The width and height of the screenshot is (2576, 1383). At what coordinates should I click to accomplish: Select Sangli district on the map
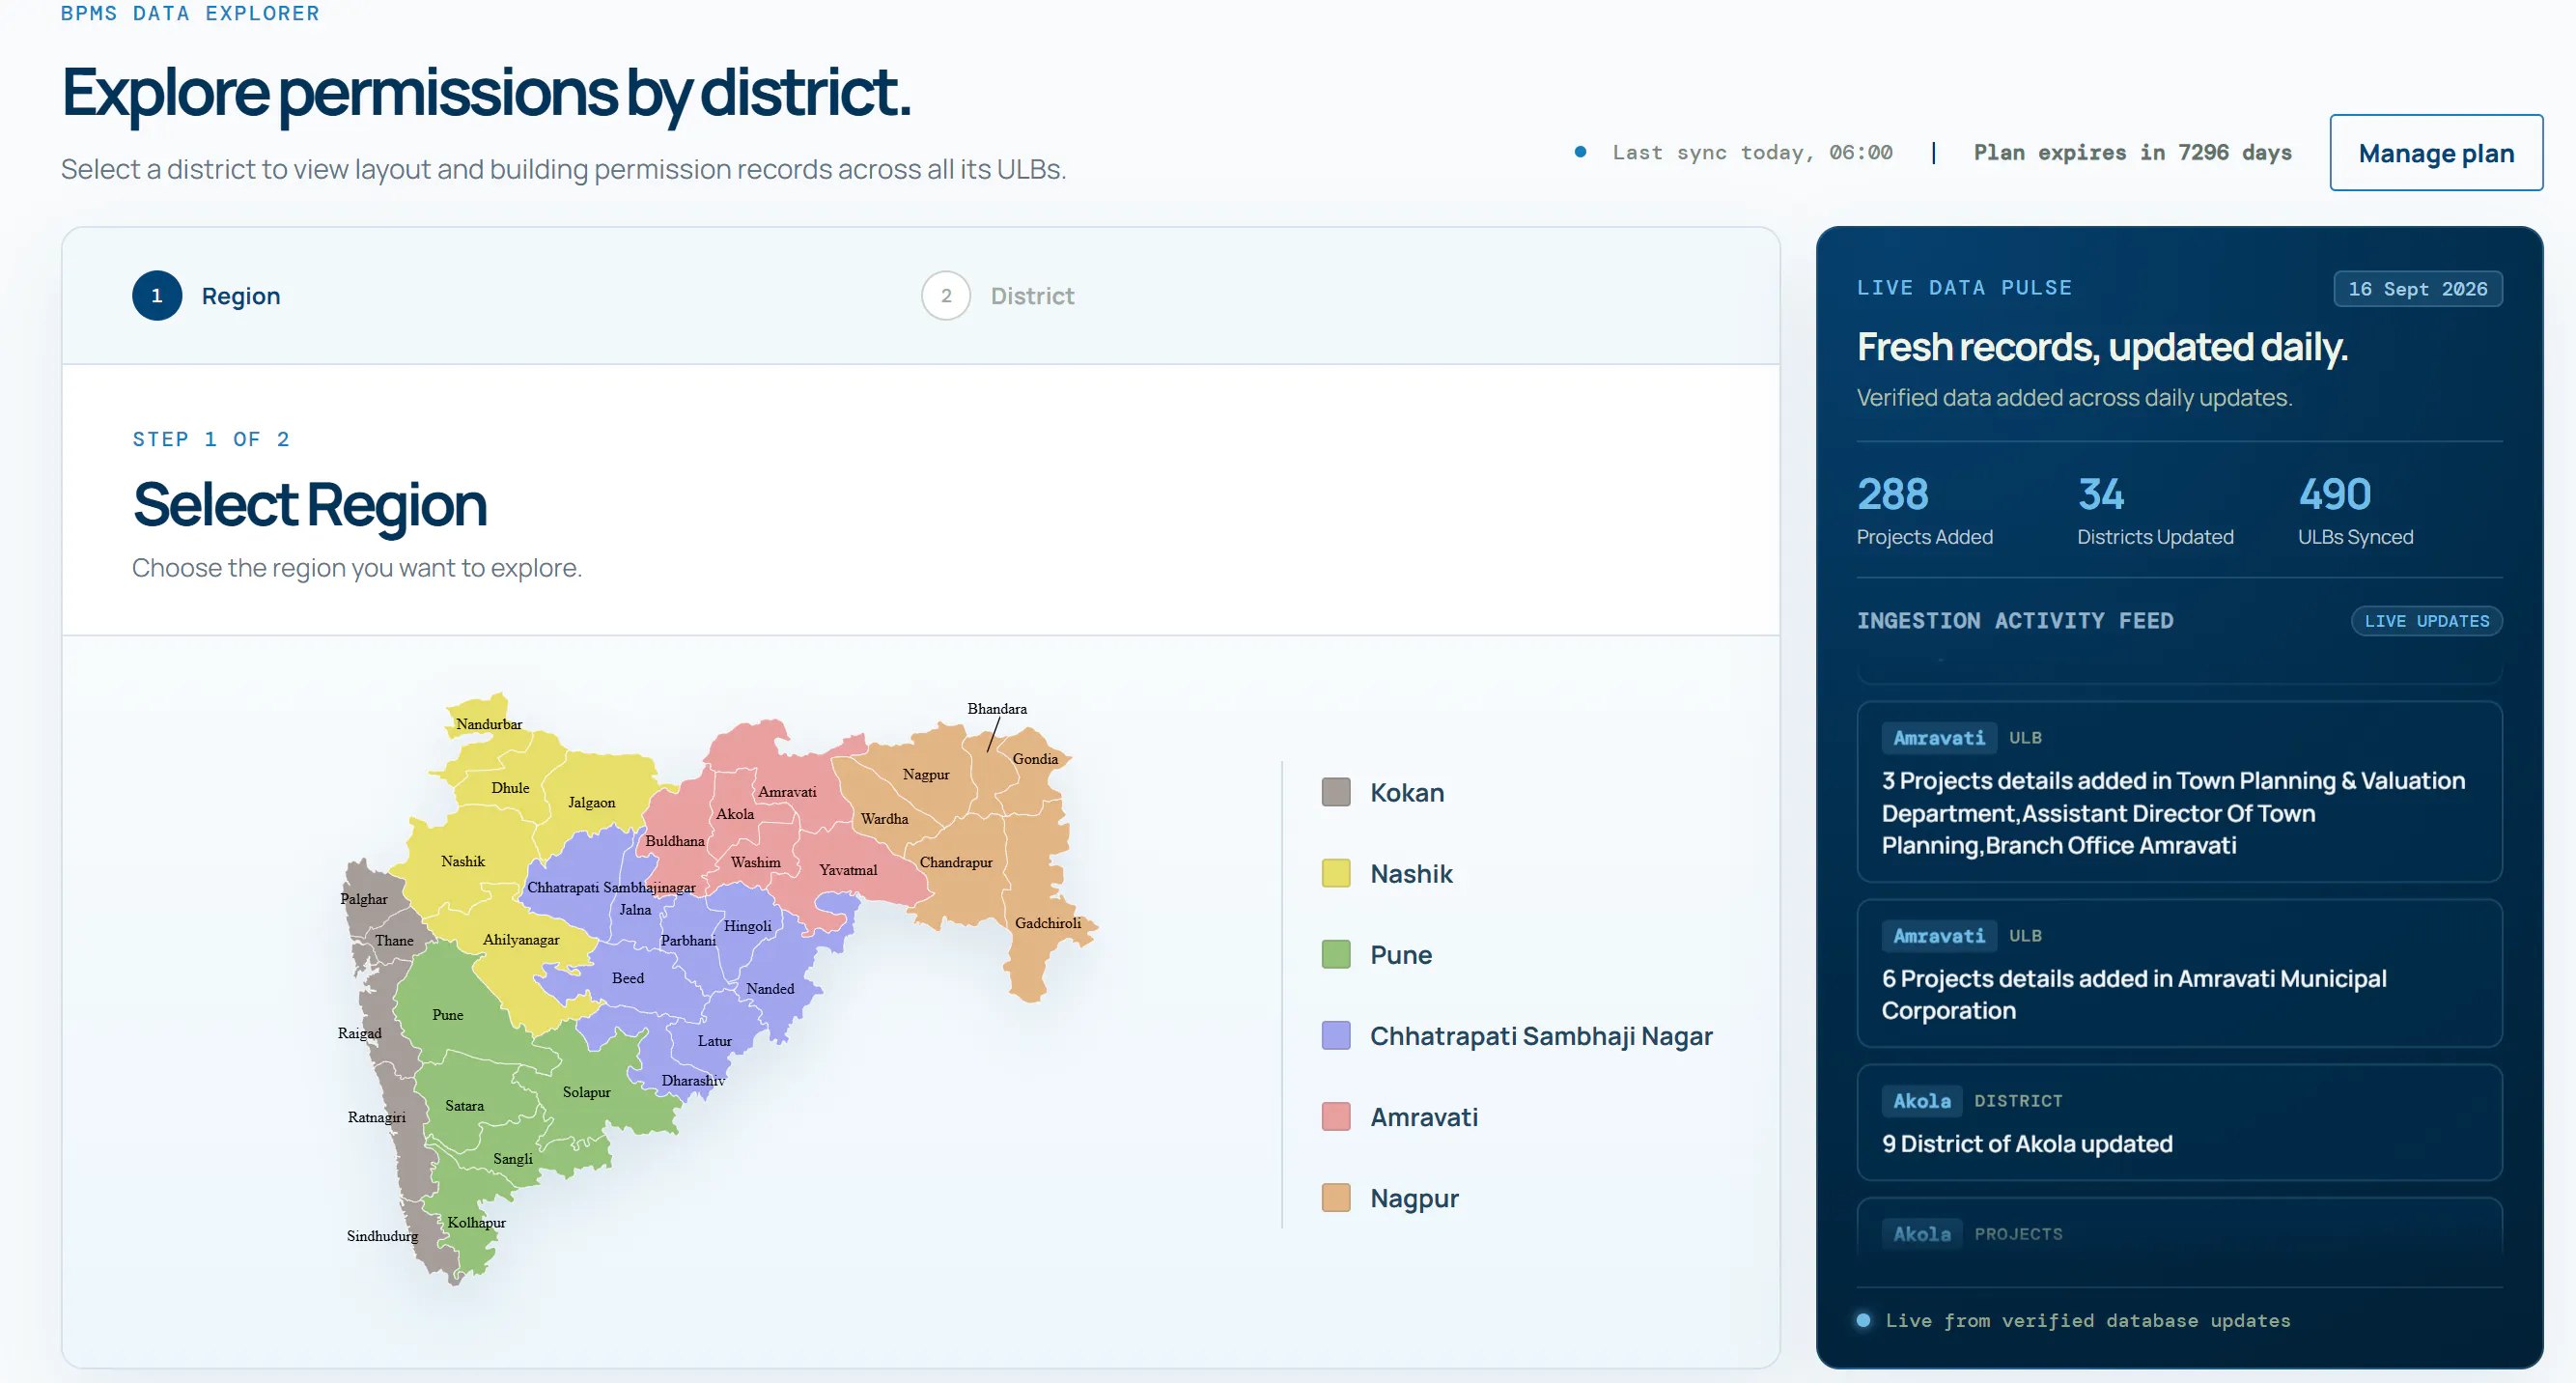point(513,1159)
